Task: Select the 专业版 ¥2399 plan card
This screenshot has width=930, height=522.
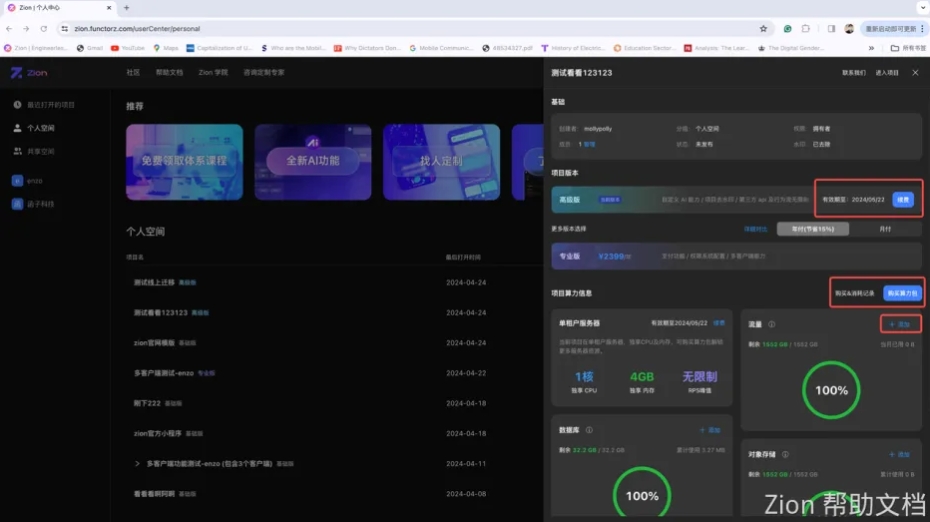Action: pos(736,256)
